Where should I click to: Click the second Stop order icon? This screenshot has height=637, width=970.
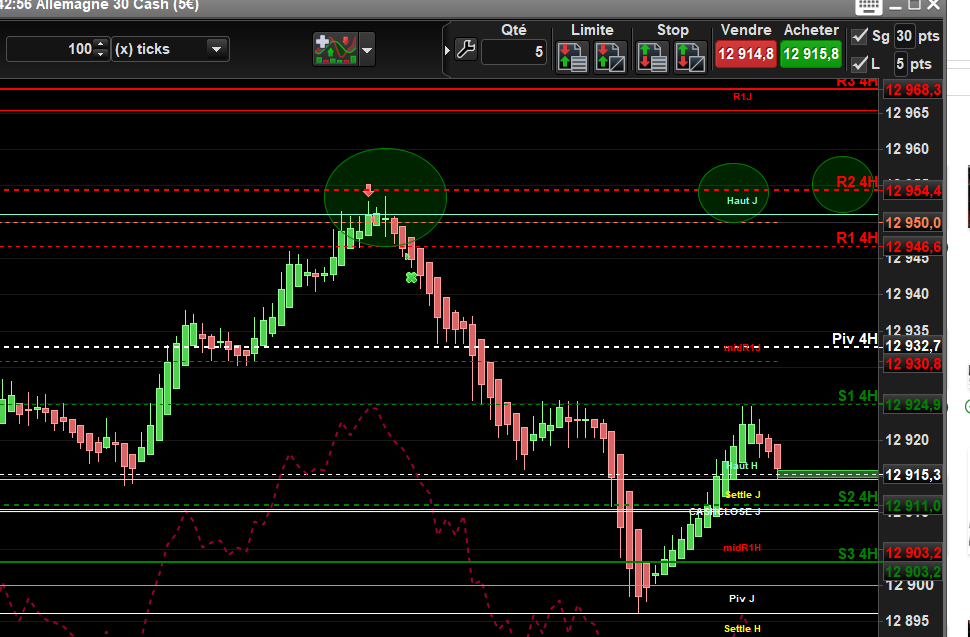click(690, 58)
